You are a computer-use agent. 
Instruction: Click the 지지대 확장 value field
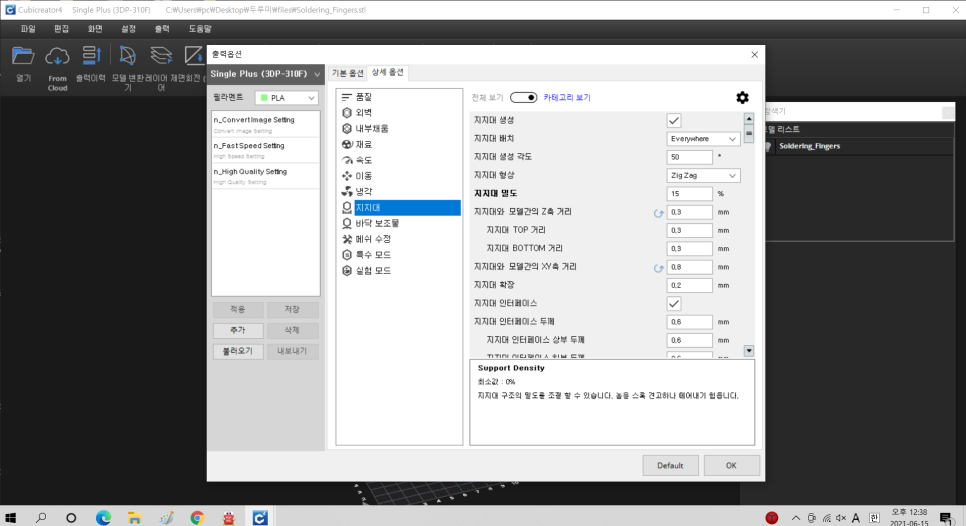pos(689,286)
